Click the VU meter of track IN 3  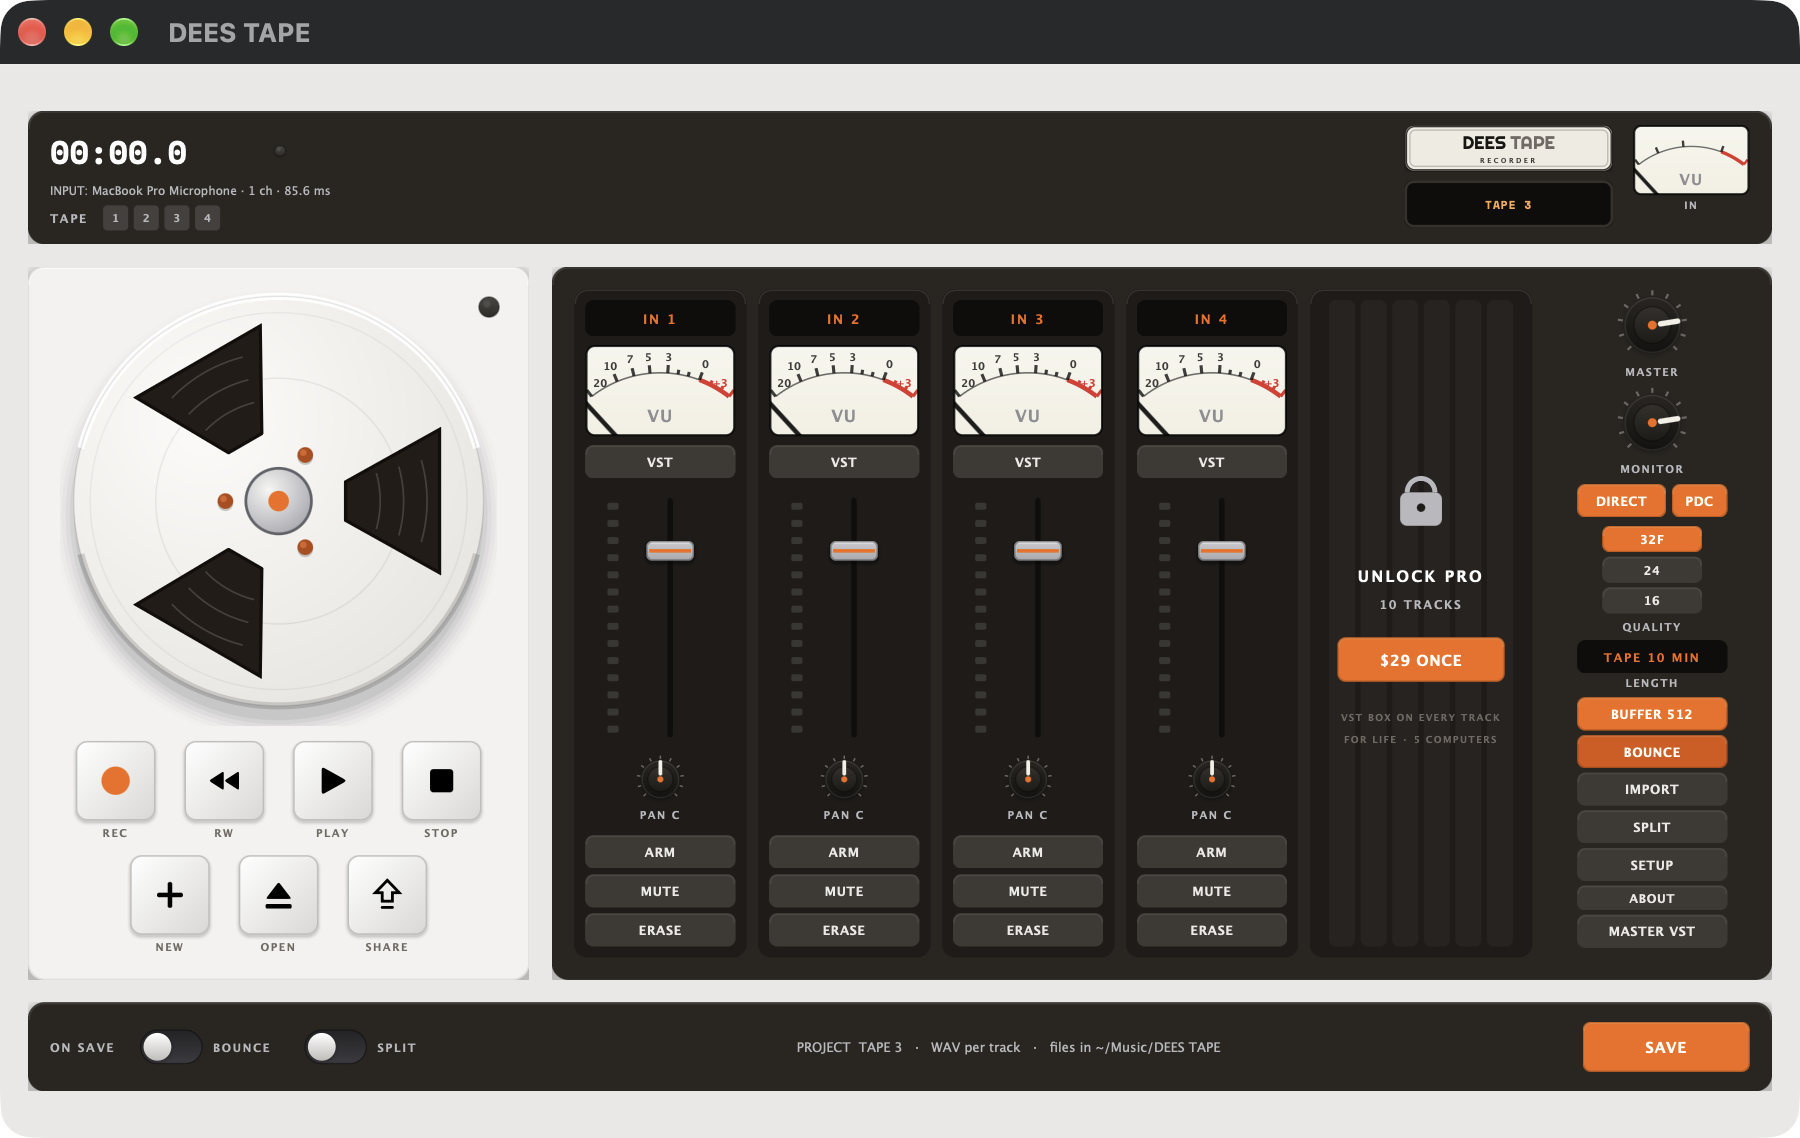point(1028,390)
